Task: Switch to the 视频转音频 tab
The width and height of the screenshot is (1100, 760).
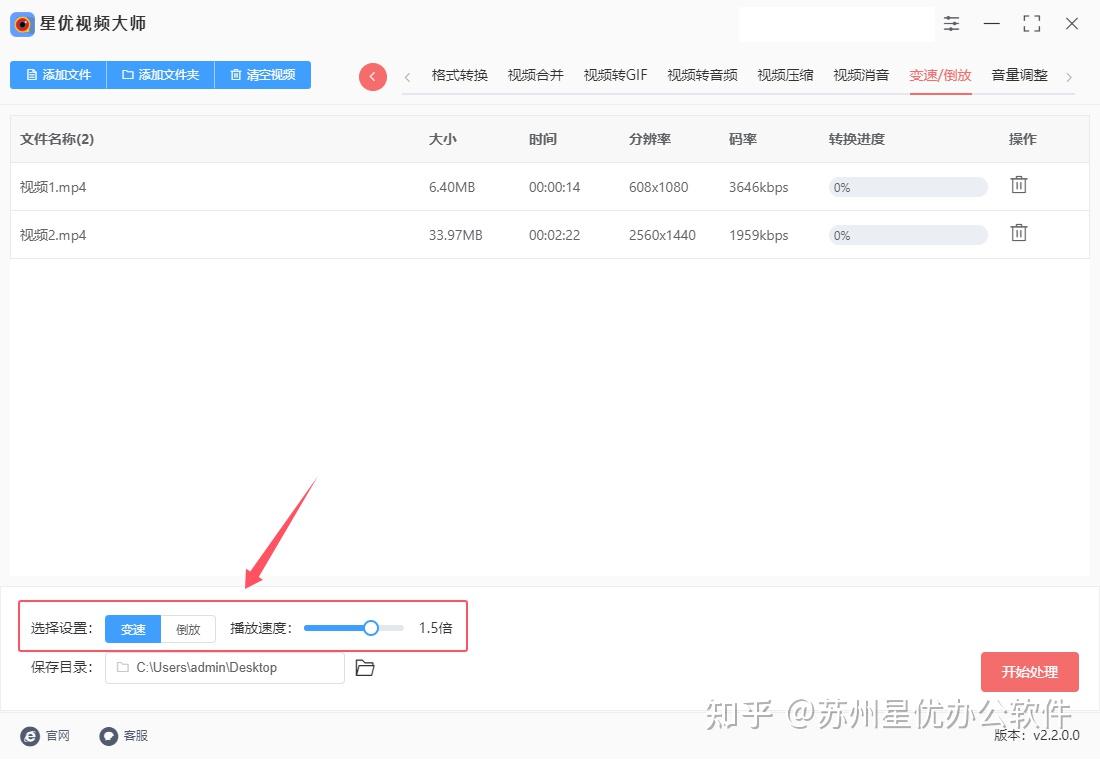Action: 702,75
